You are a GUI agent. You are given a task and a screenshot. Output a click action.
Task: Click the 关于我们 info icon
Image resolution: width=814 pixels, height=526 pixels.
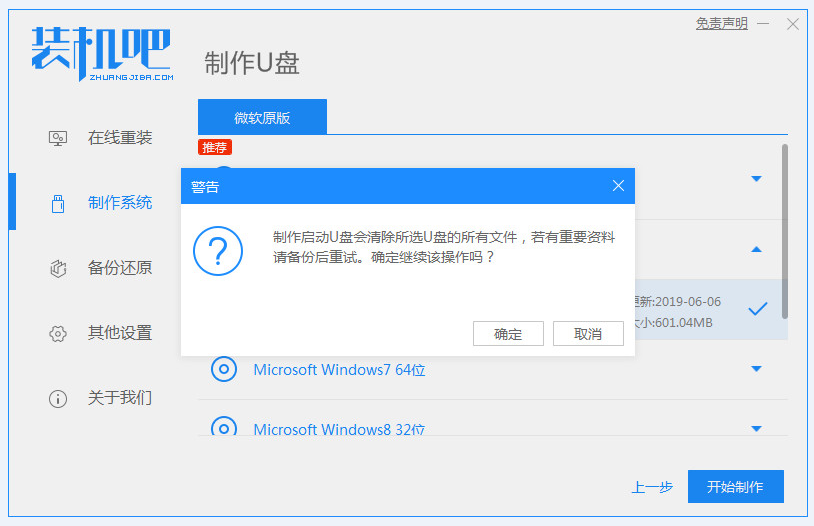click(58, 399)
